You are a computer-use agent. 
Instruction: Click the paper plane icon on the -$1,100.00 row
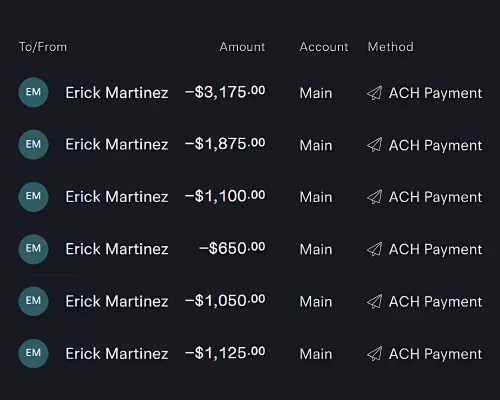tap(375, 197)
